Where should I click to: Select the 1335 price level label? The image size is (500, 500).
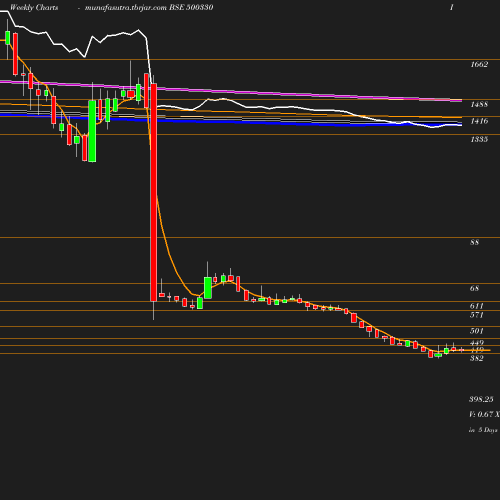click(x=479, y=139)
